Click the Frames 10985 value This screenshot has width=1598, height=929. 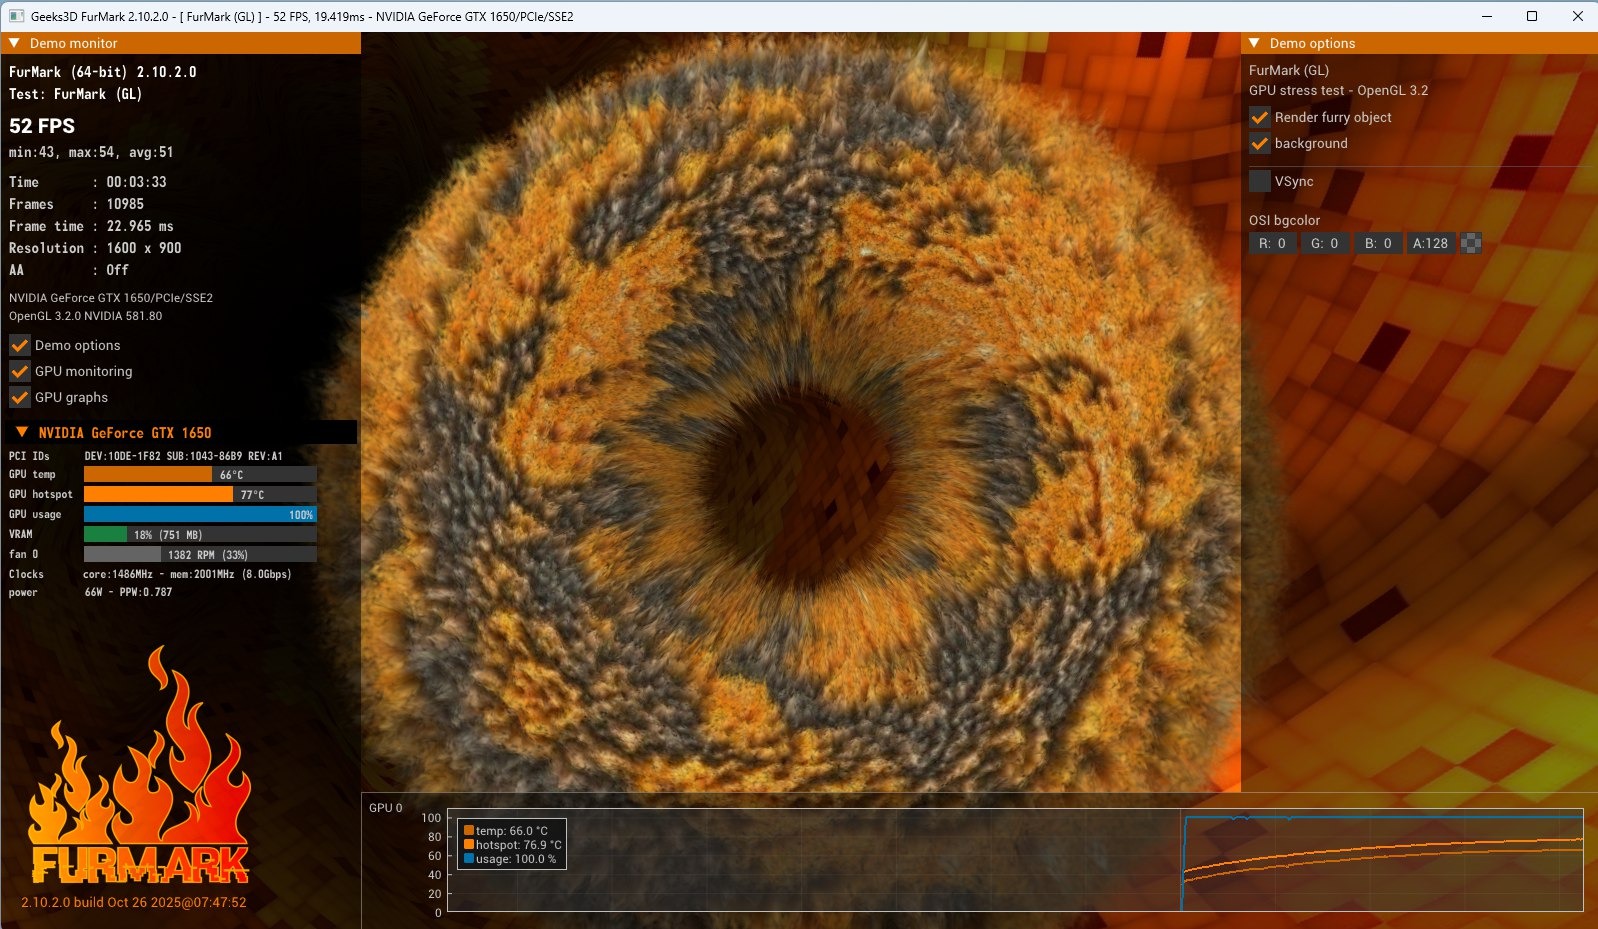tap(126, 204)
